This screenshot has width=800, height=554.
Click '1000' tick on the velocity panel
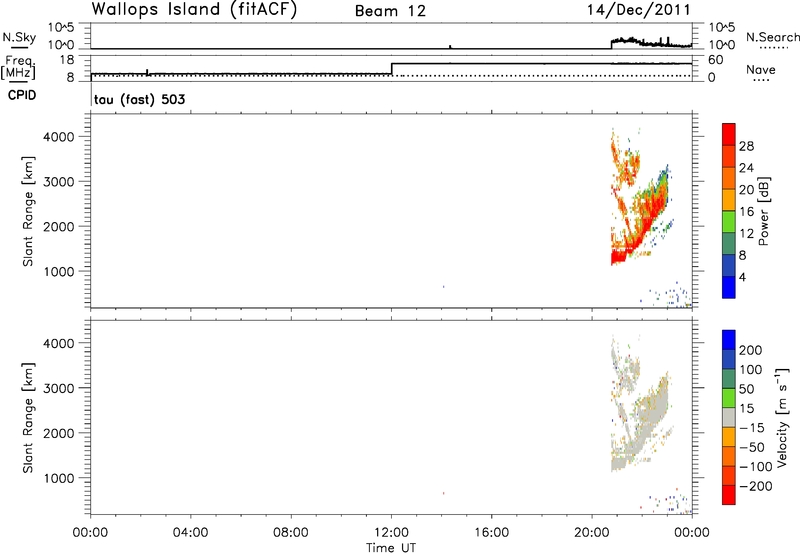(x=58, y=478)
